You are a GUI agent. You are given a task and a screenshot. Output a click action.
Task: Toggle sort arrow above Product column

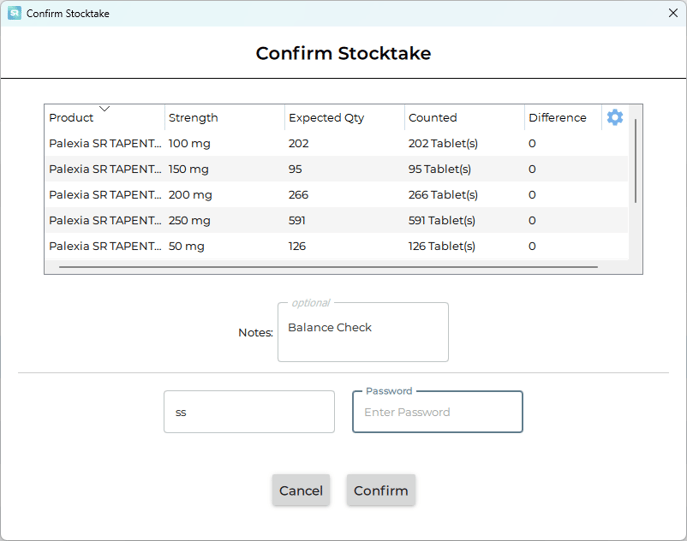[x=104, y=108]
